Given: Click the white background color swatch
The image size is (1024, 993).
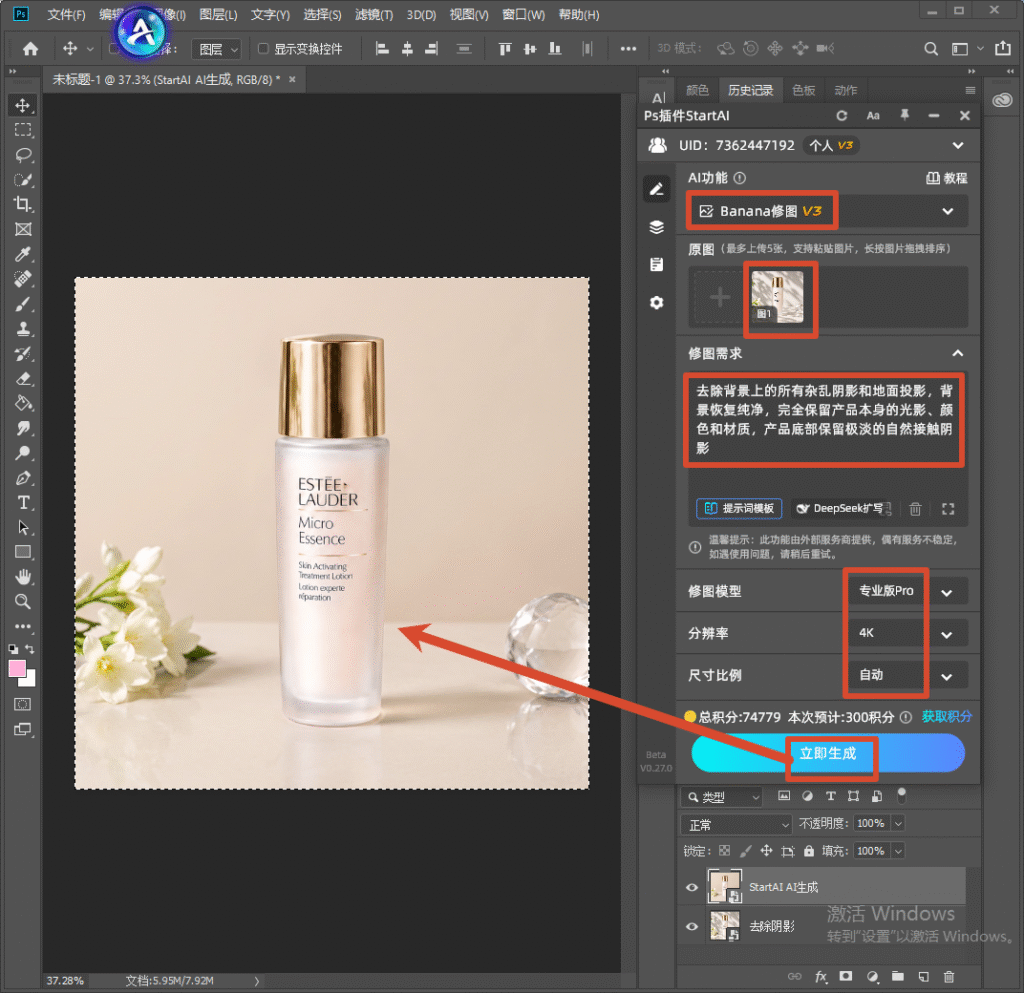Looking at the screenshot, I should click(30, 680).
